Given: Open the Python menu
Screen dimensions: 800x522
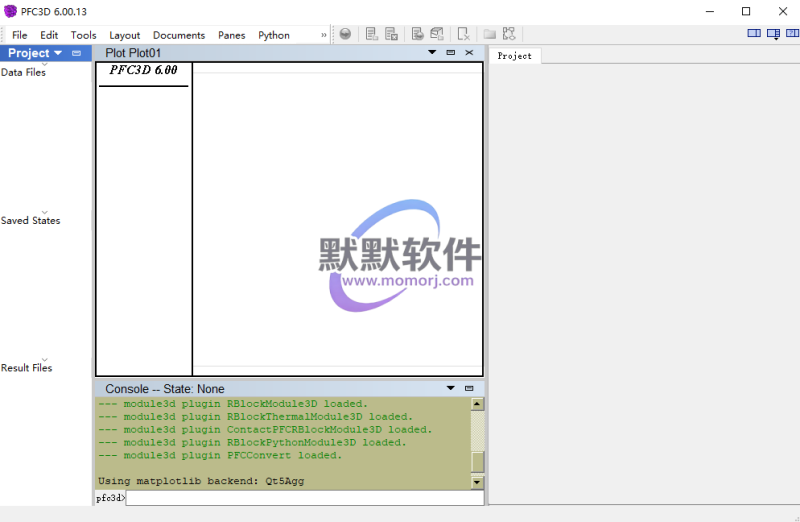Looking at the screenshot, I should click(x=274, y=35).
